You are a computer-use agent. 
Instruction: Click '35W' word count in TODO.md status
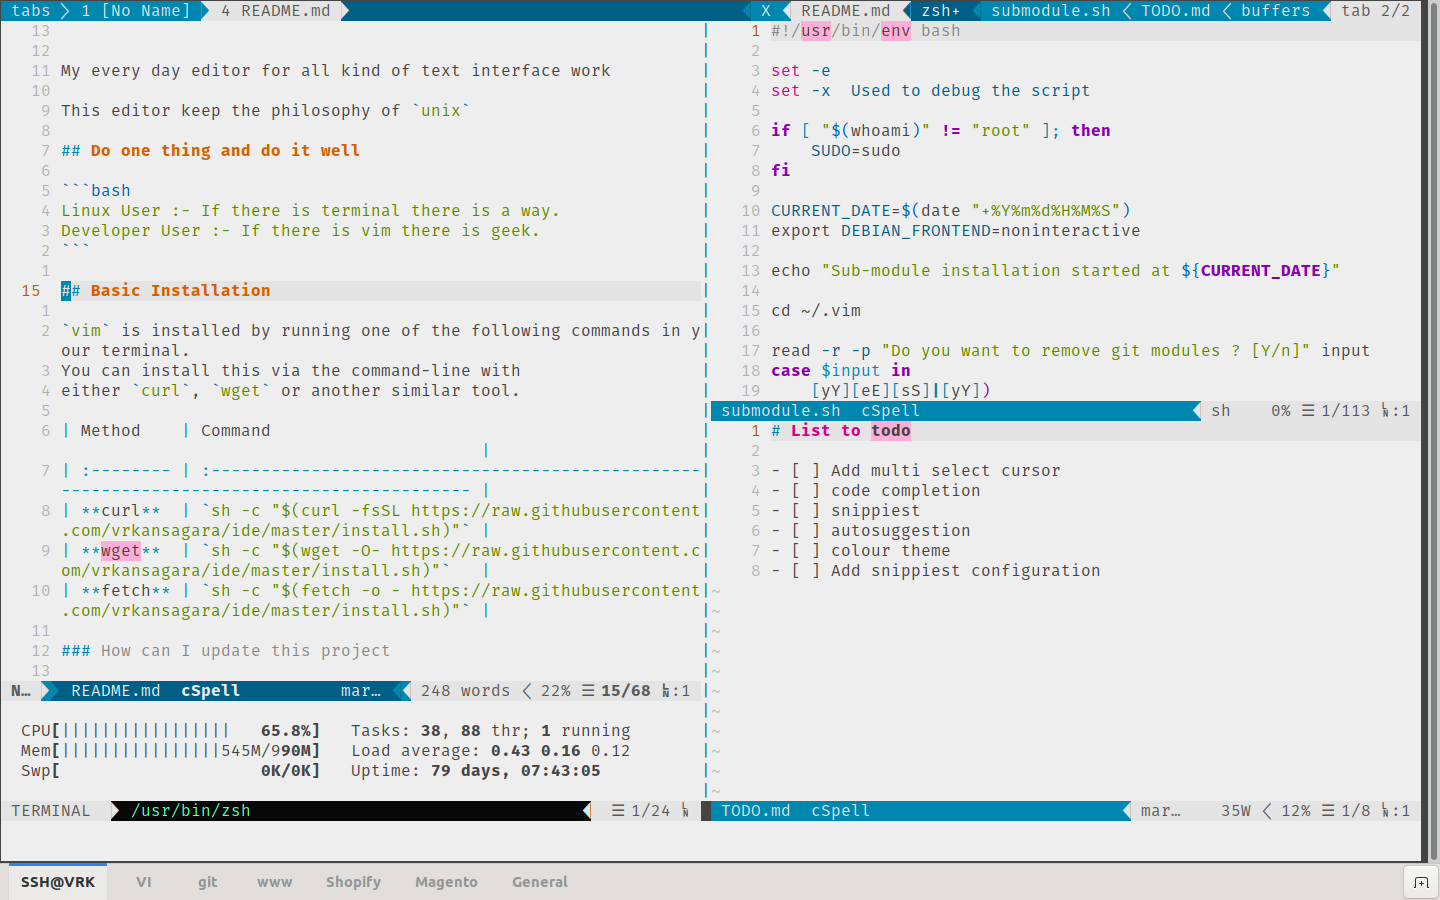pyautogui.click(x=1236, y=811)
